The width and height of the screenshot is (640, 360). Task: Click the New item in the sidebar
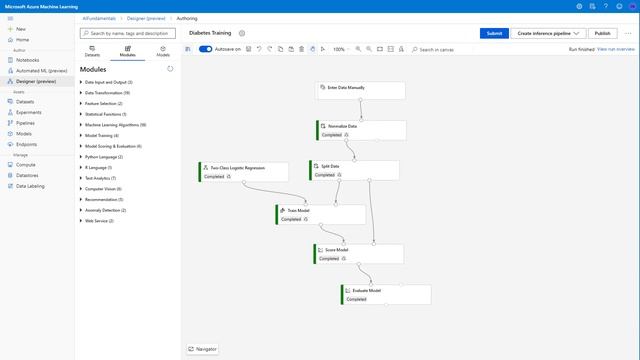[x=17, y=29]
